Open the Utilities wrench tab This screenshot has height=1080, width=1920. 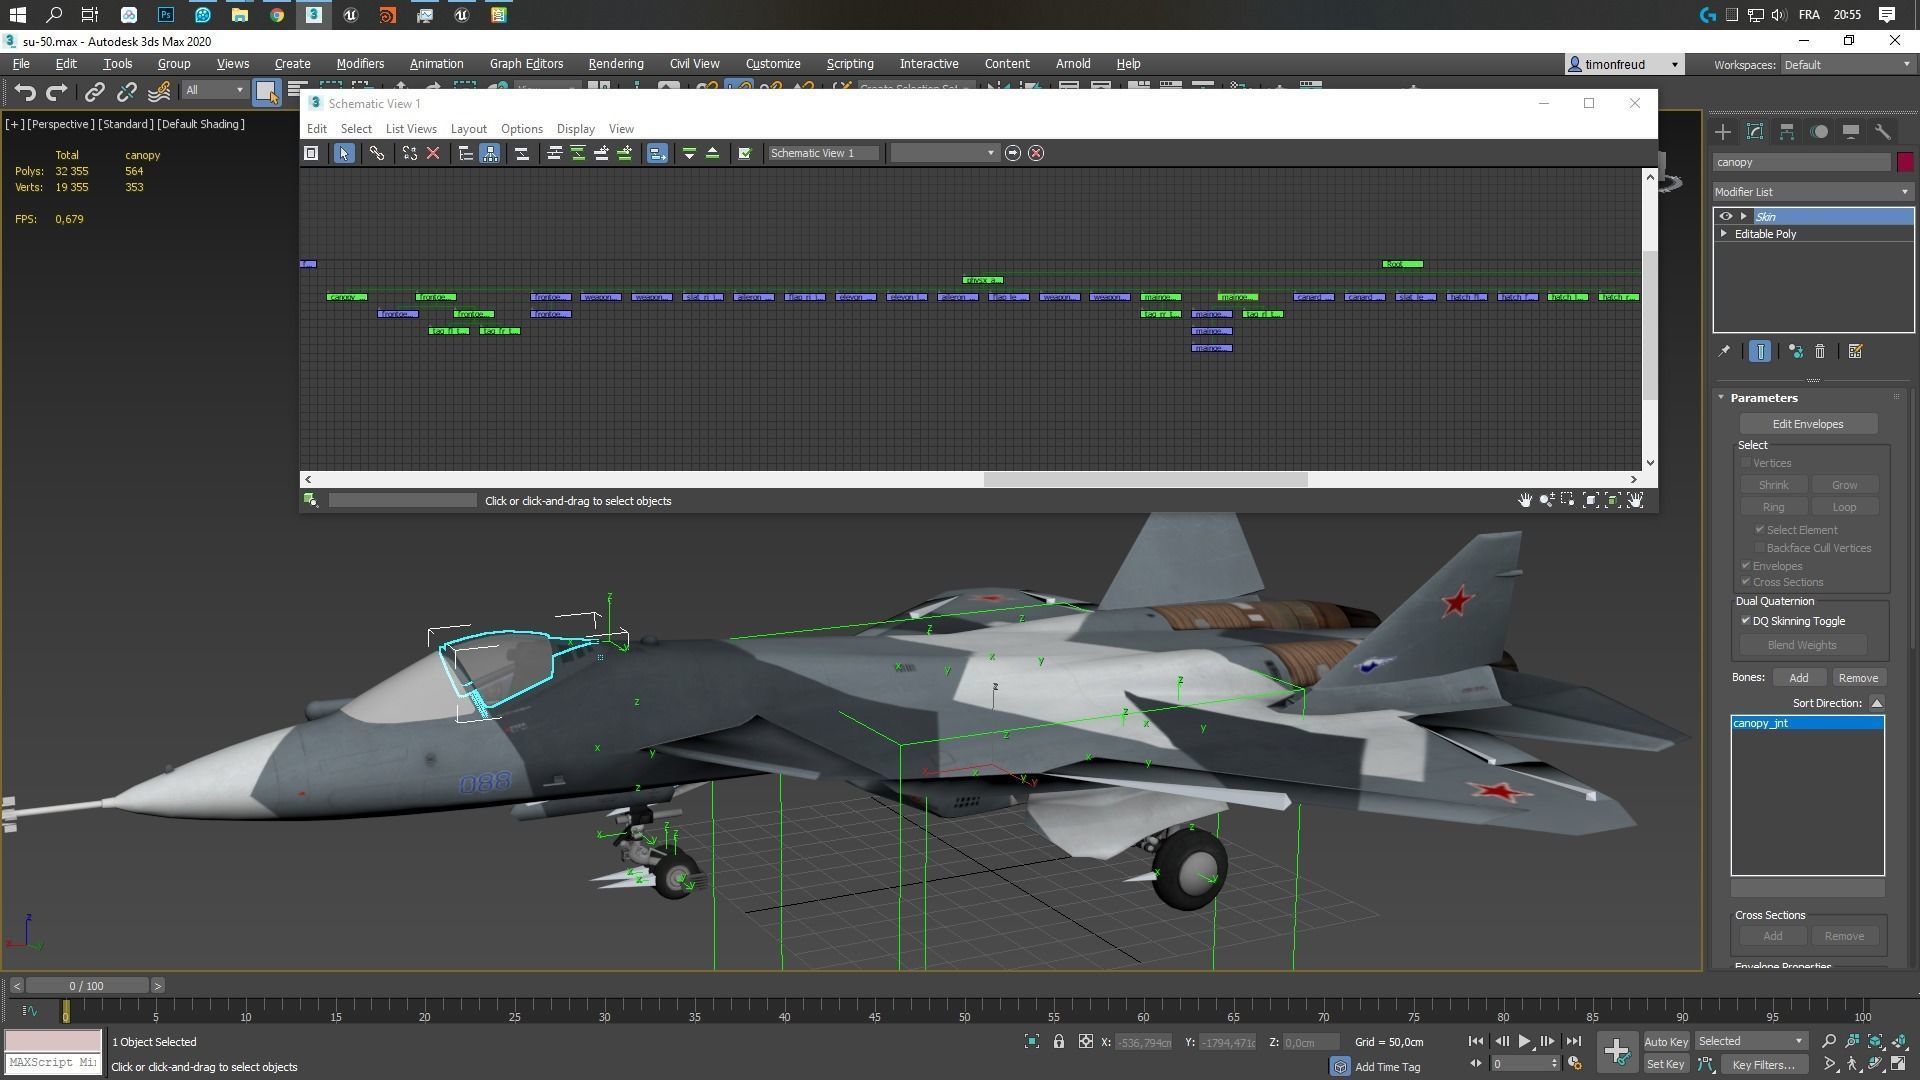click(x=1882, y=132)
